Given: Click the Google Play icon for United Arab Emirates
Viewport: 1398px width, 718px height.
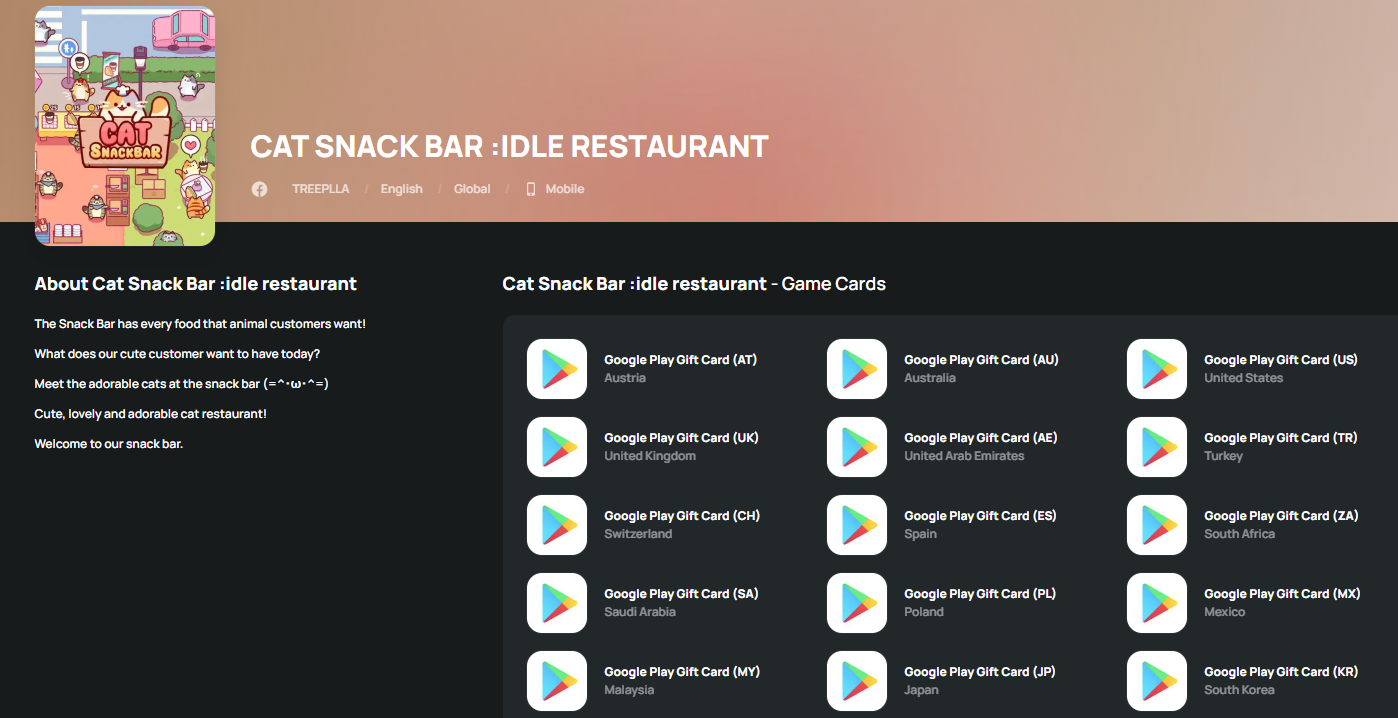Looking at the screenshot, I should pyautogui.click(x=857, y=447).
